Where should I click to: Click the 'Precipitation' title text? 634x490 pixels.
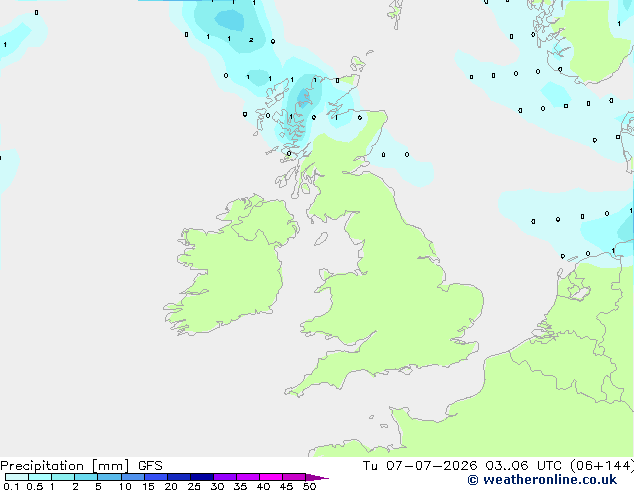(42, 466)
